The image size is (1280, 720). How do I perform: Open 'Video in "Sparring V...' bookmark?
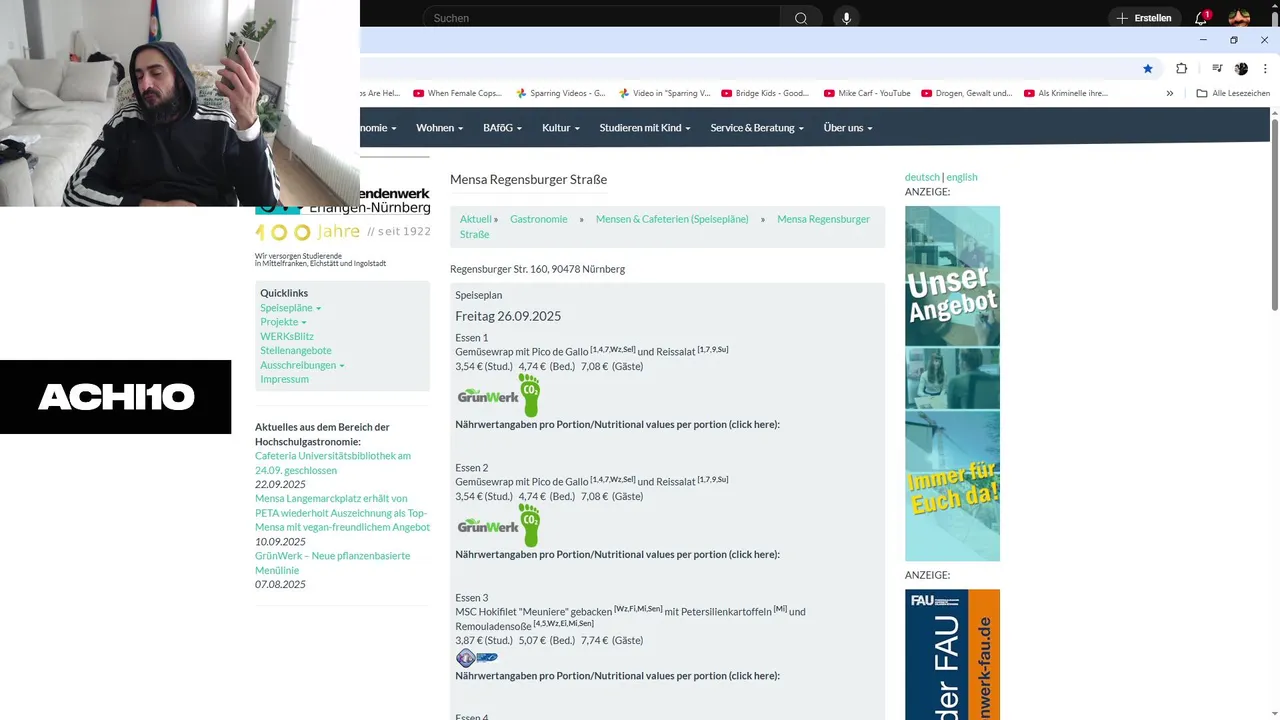[664, 93]
